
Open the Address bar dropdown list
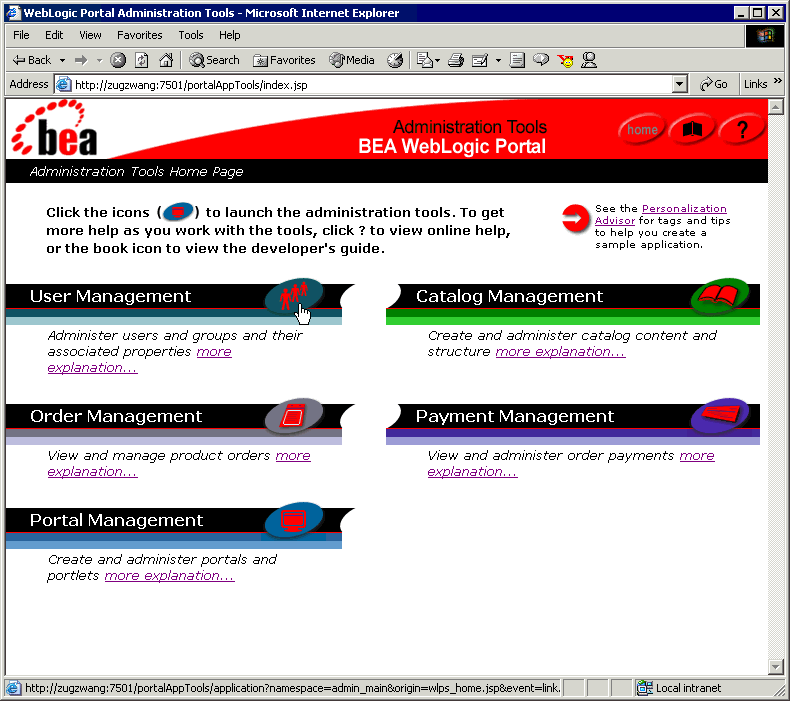(680, 84)
